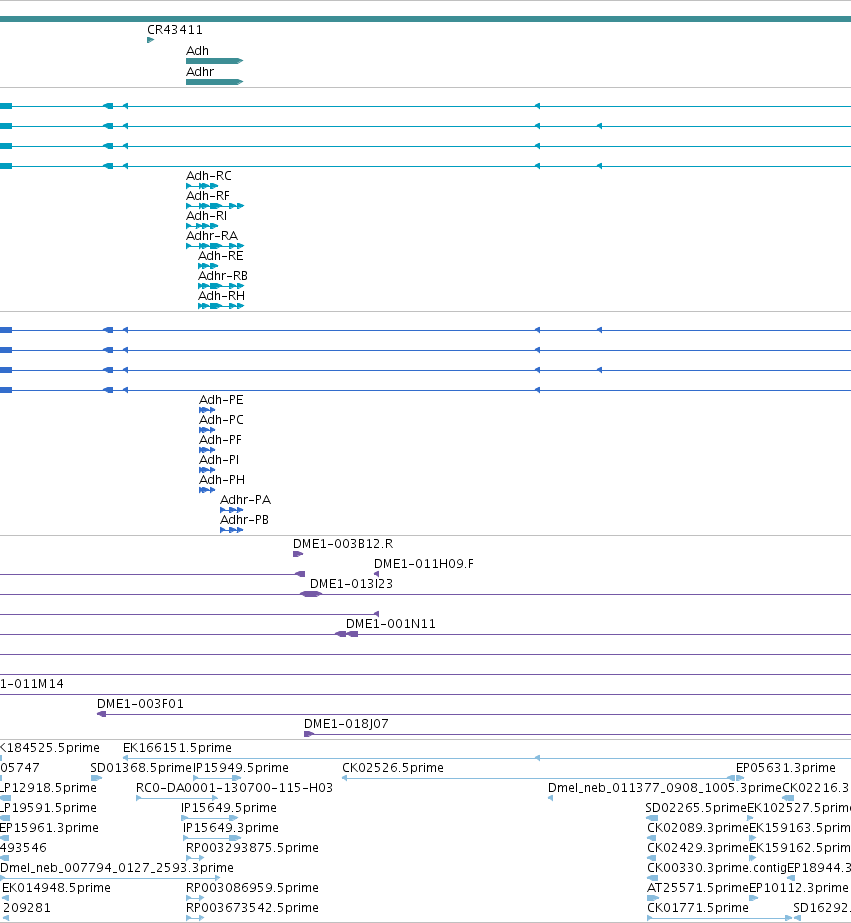Viewport: 851px width, 923px height.
Task: Click the LP19591.5prime label
Action: [48, 808]
